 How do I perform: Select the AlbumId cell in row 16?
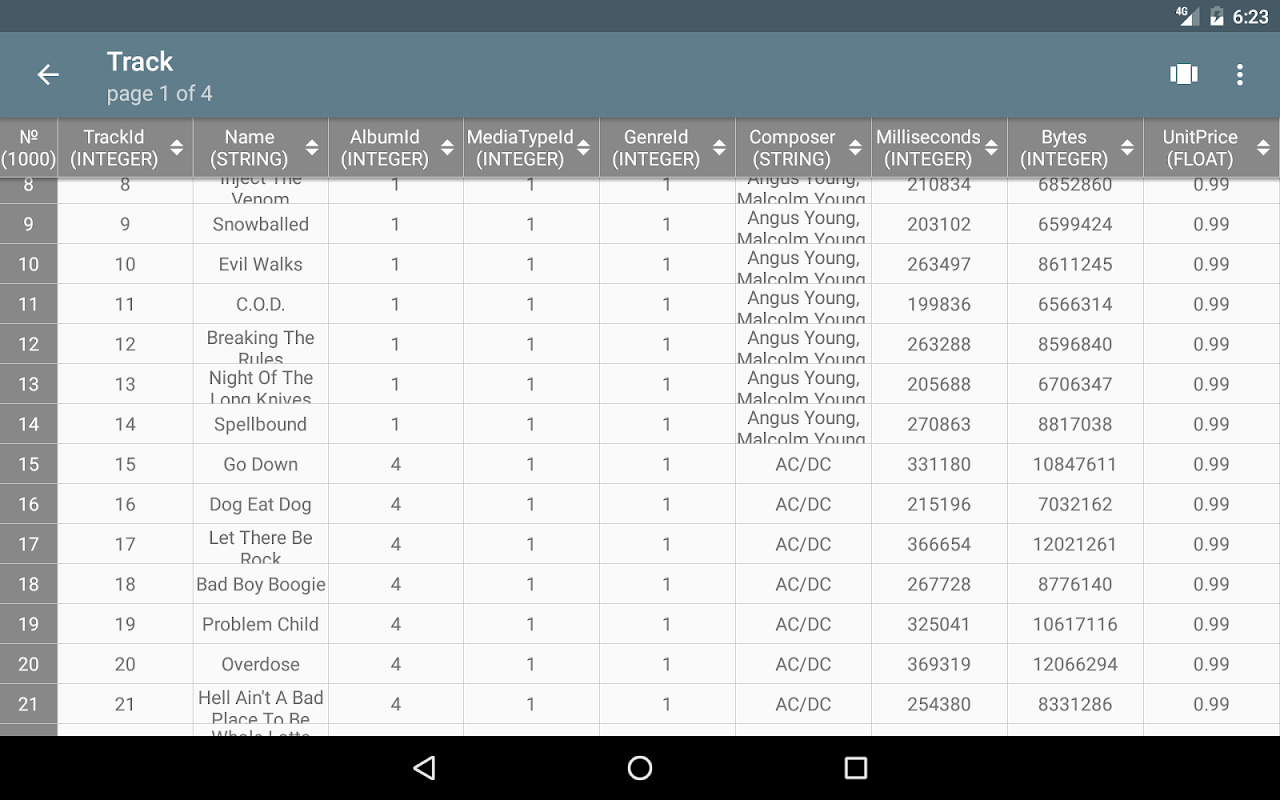396,504
